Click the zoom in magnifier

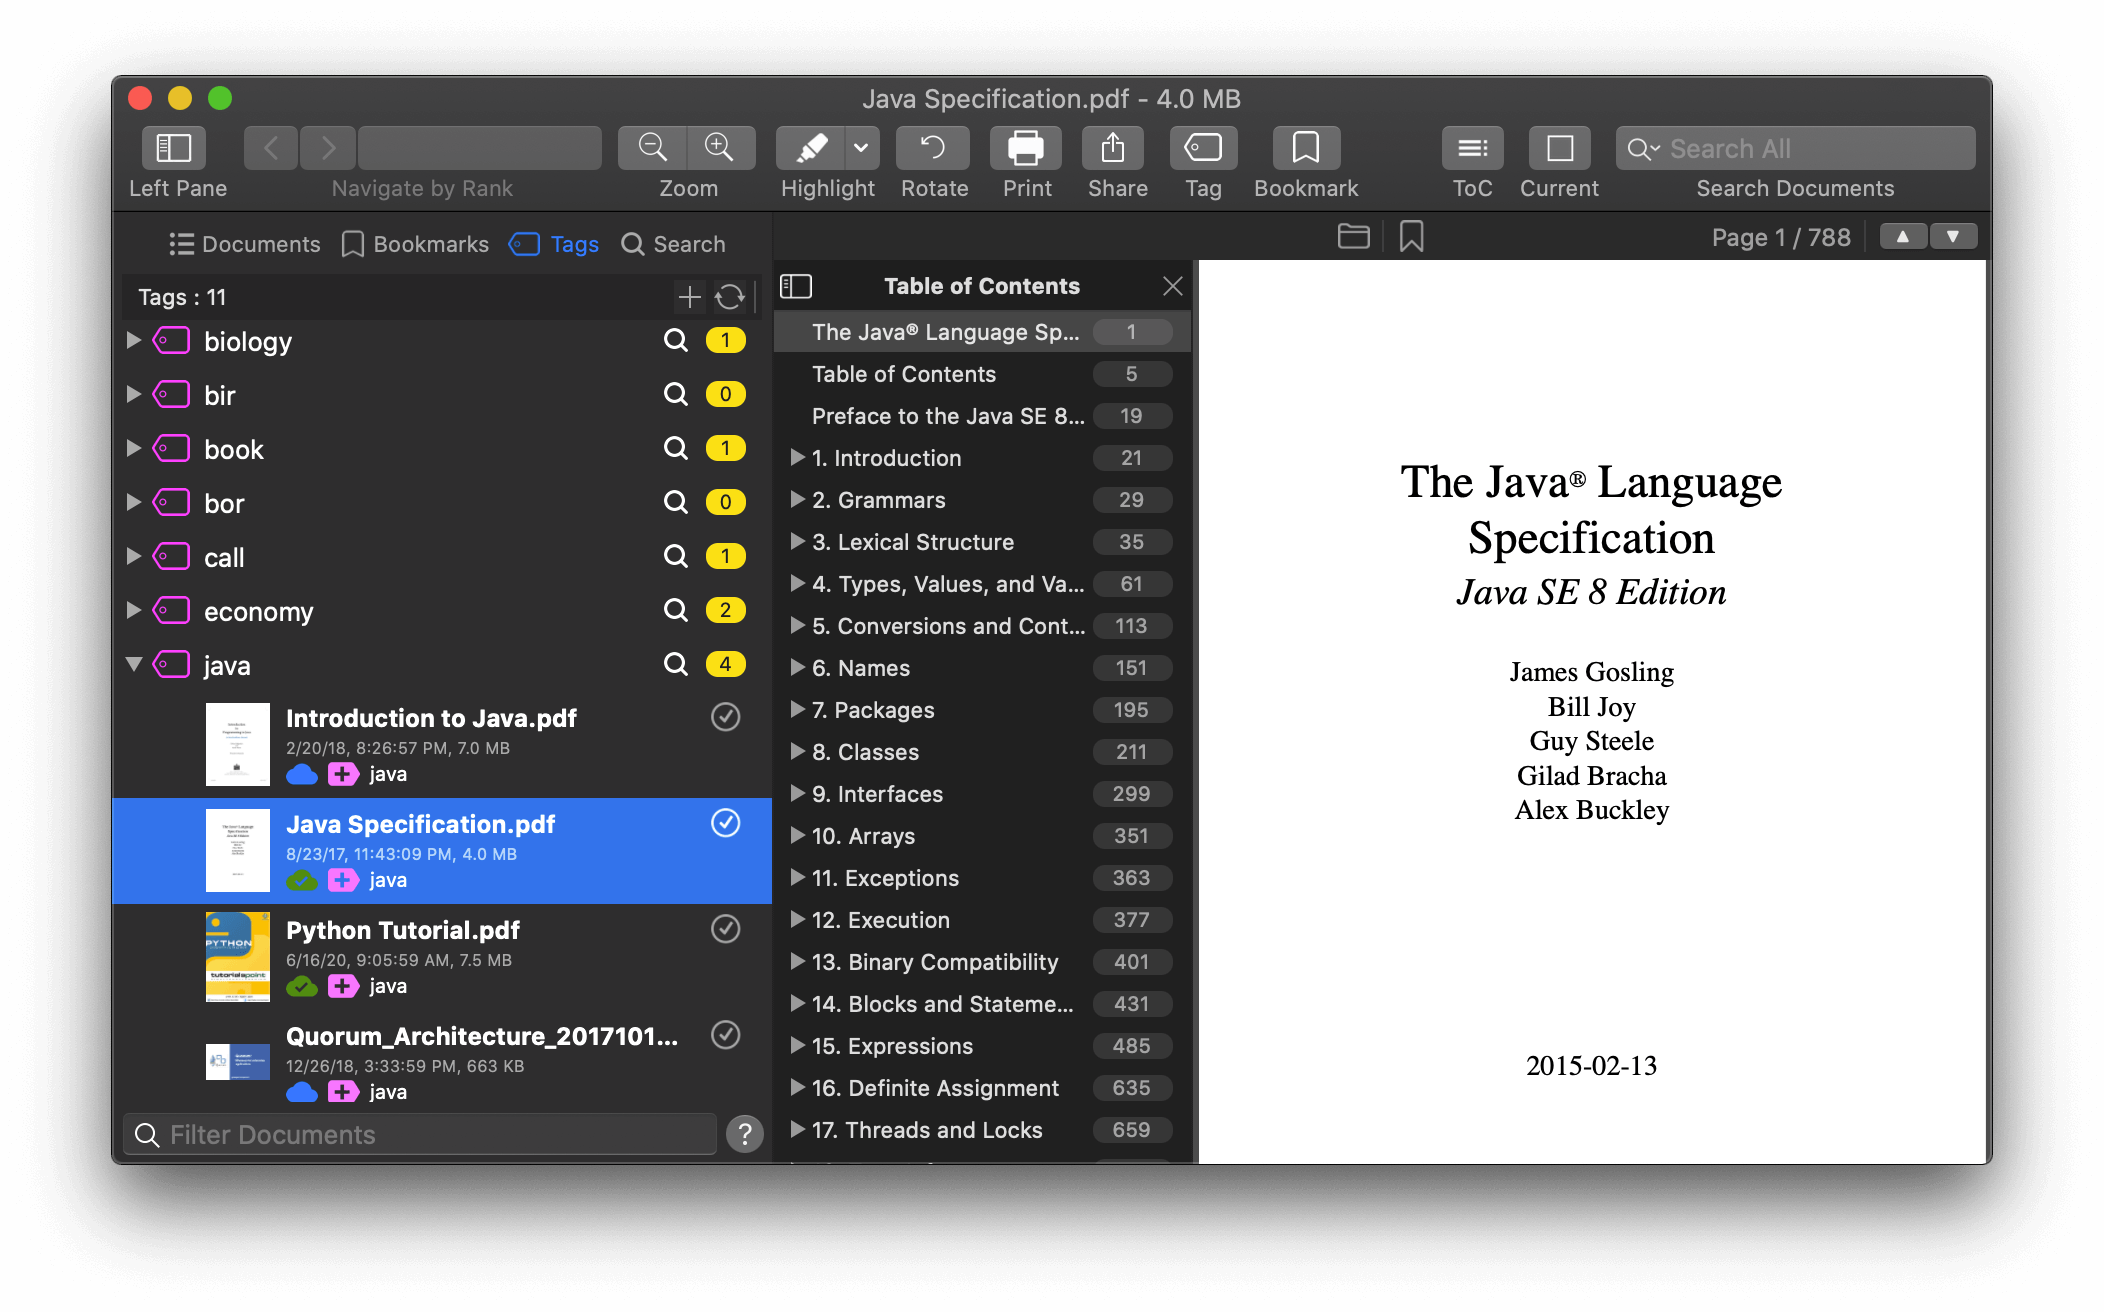click(720, 148)
